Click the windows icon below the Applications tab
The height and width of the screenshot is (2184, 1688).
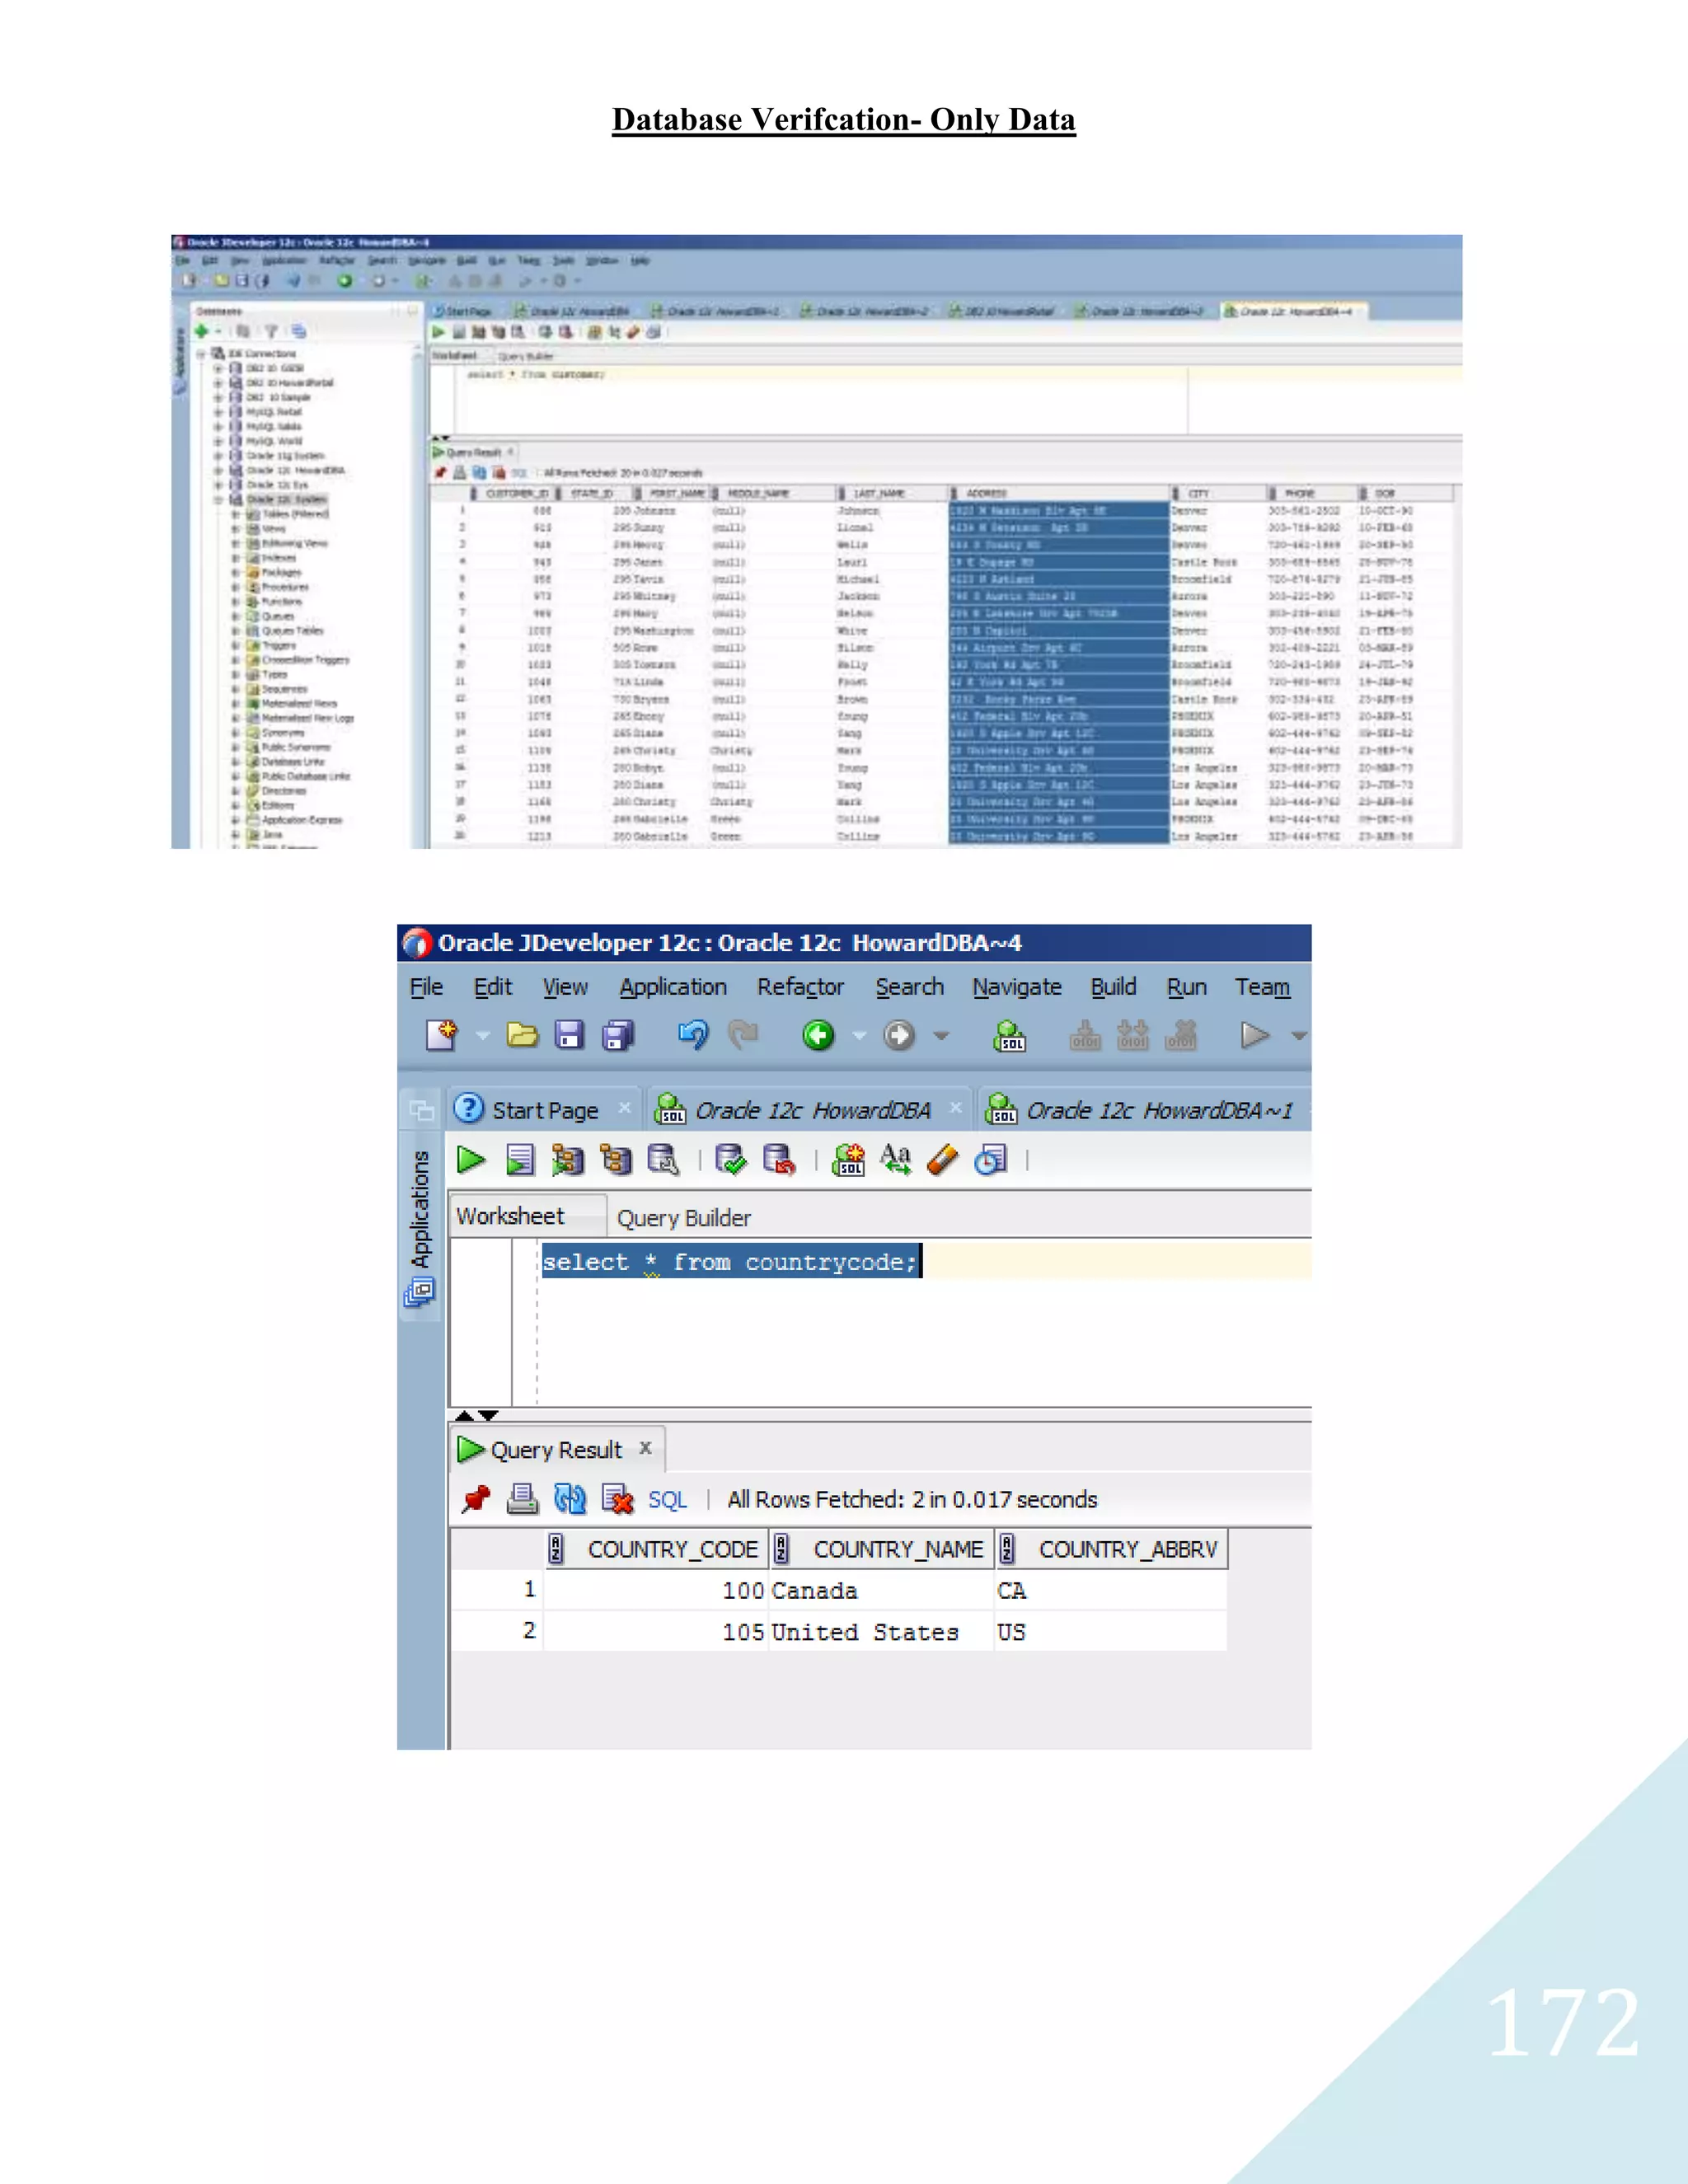pyautogui.click(x=419, y=1293)
